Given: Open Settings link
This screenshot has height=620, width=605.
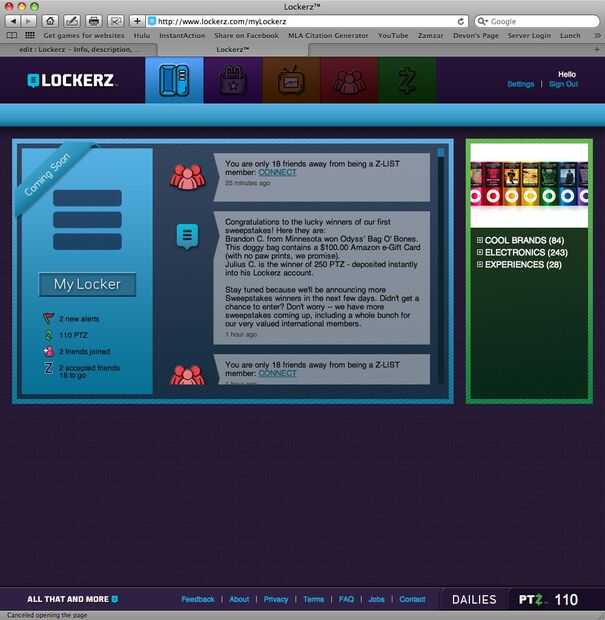Looking at the screenshot, I should (x=520, y=84).
